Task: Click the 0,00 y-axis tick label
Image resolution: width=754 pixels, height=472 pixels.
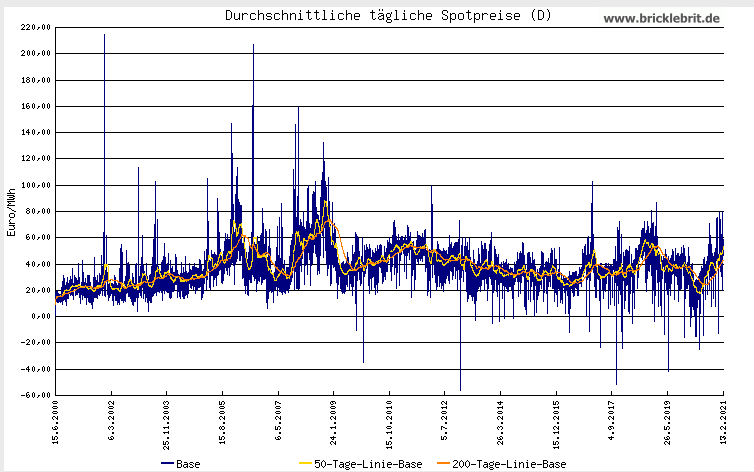Action: [x=40, y=316]
